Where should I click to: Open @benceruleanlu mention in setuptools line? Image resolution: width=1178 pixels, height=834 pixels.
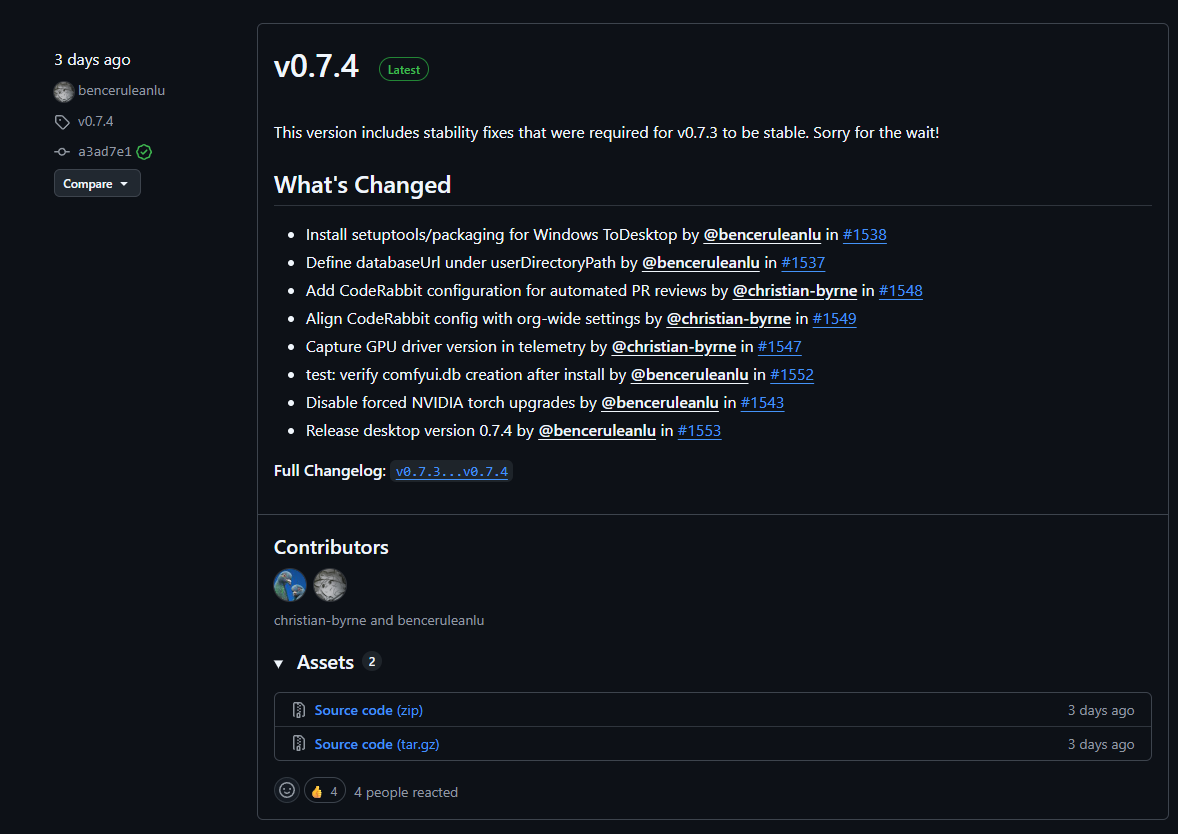tap(762, 234)
